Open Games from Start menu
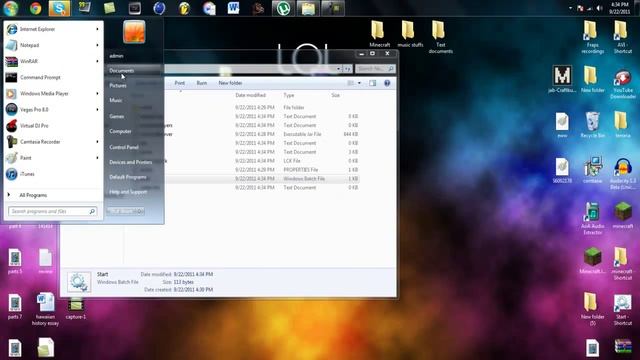The image size is (640, 360). click(117, 116)
